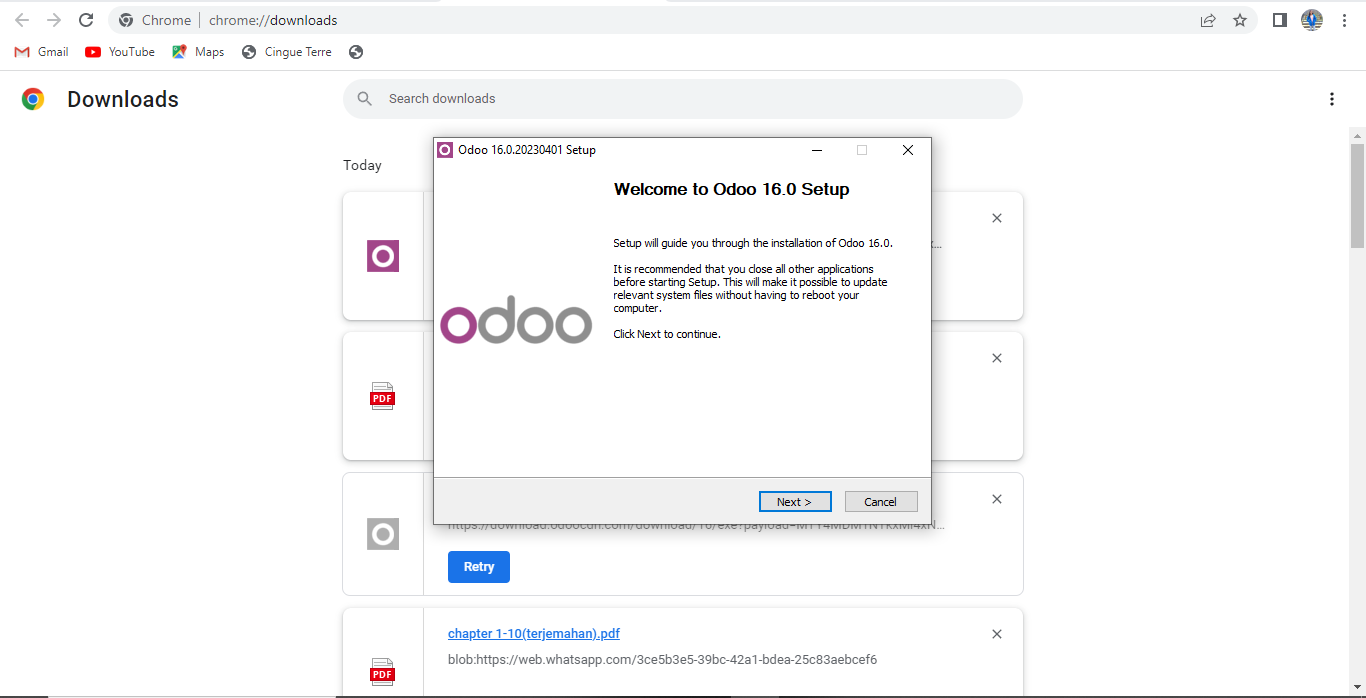
Task: Retry the failed Odoo download
Action: point(479,567)
